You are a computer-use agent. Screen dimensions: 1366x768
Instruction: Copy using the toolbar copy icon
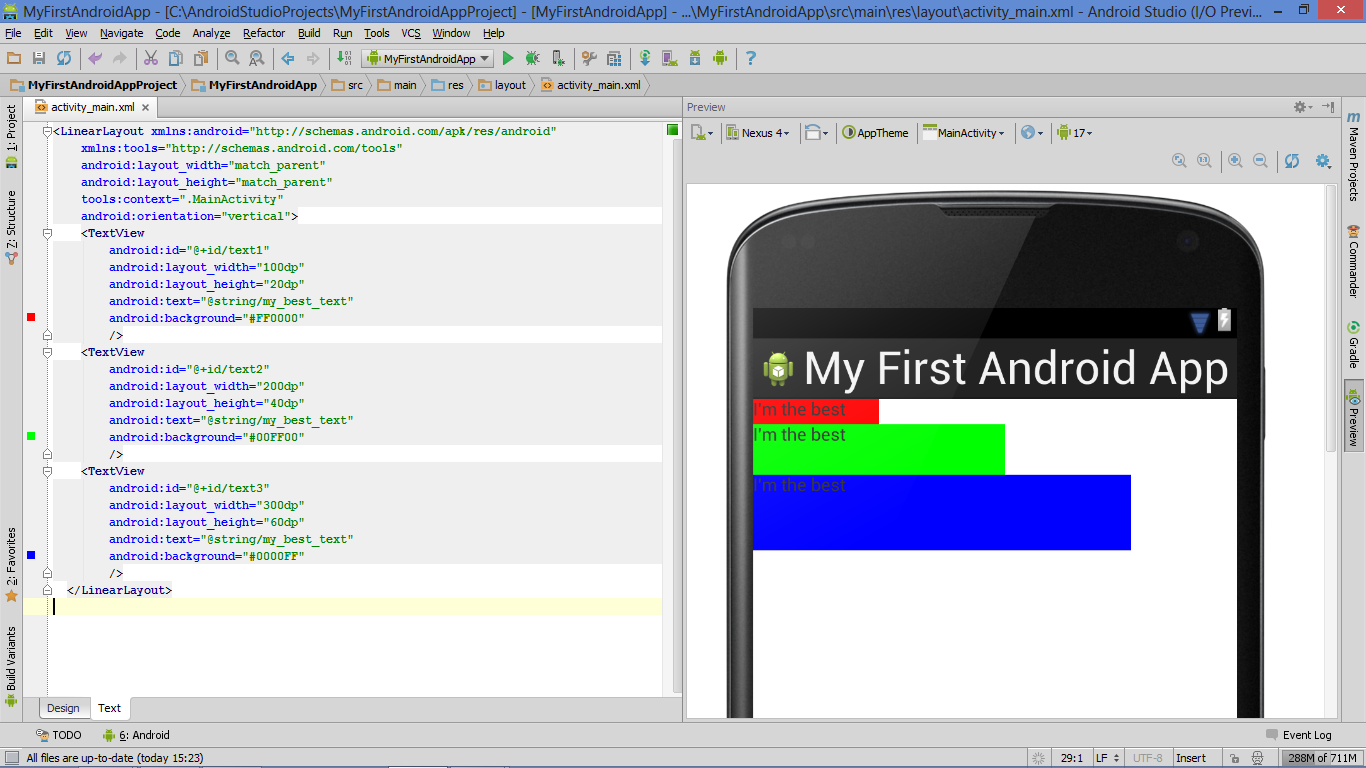point(176,59)
